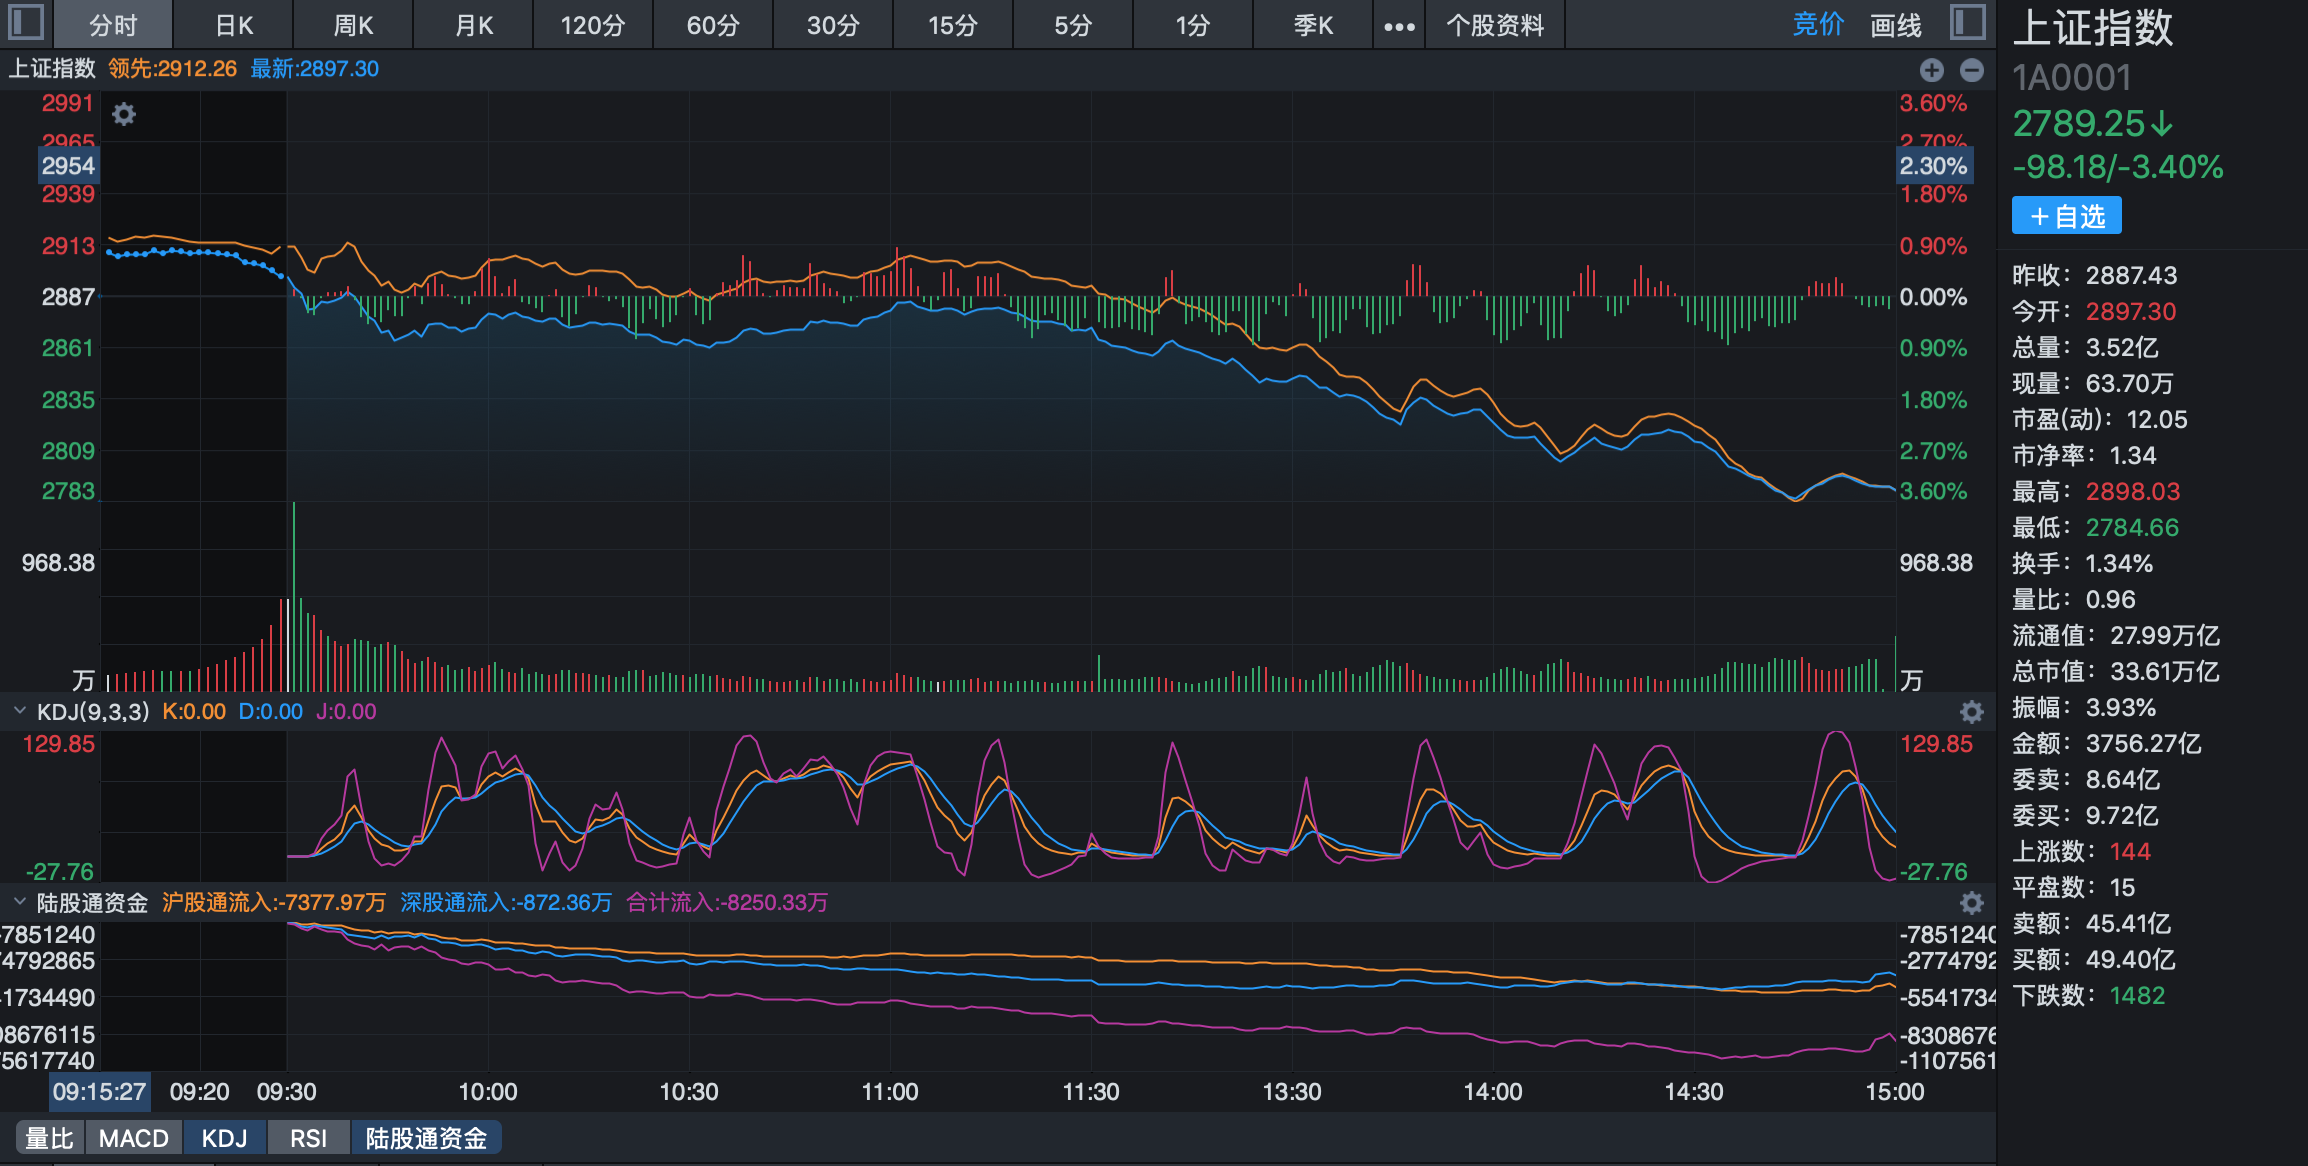Collapse the KDJ indicator panel
This screenshot has width=2308, height=1166.
click(x=19, y=711)
